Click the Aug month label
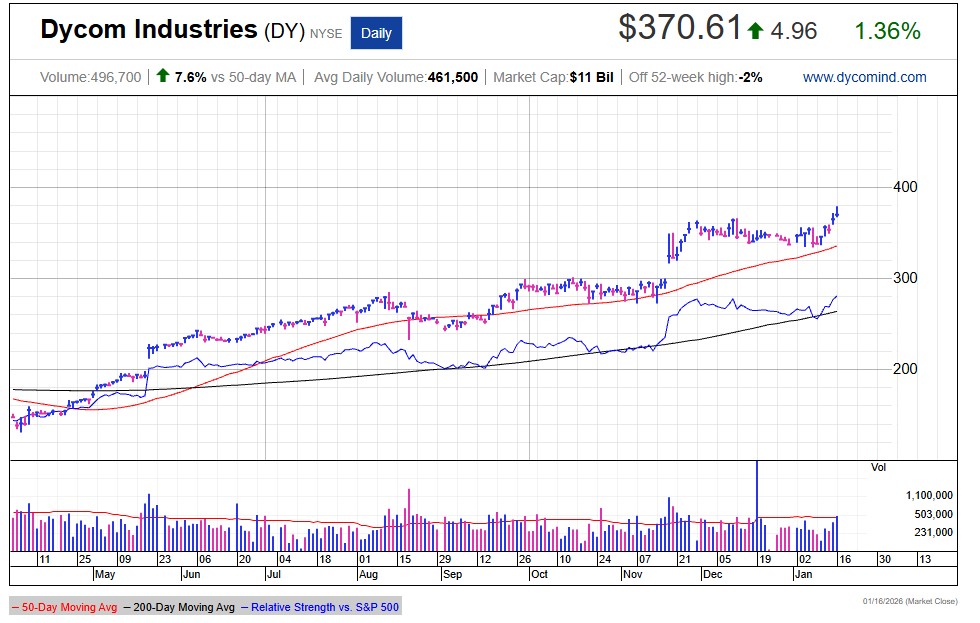Screen dimensions: 980x623 click(368, 574)
